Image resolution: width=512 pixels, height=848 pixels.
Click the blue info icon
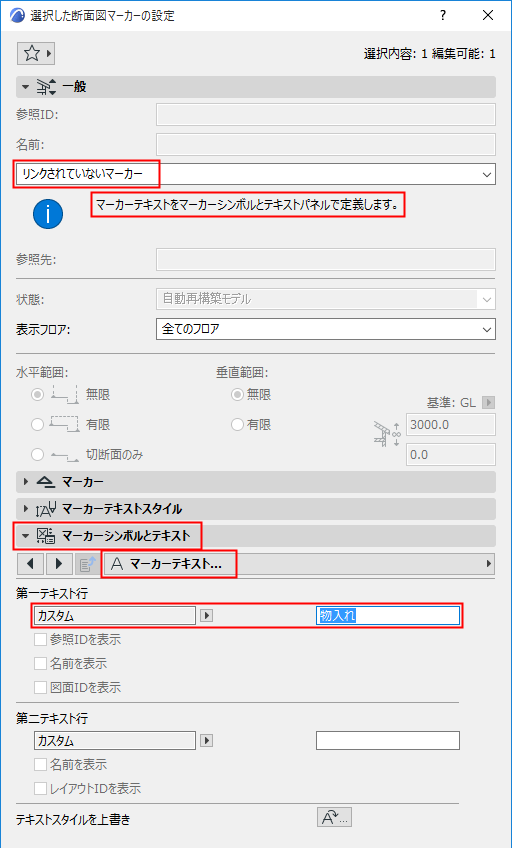tap(48, 215)
